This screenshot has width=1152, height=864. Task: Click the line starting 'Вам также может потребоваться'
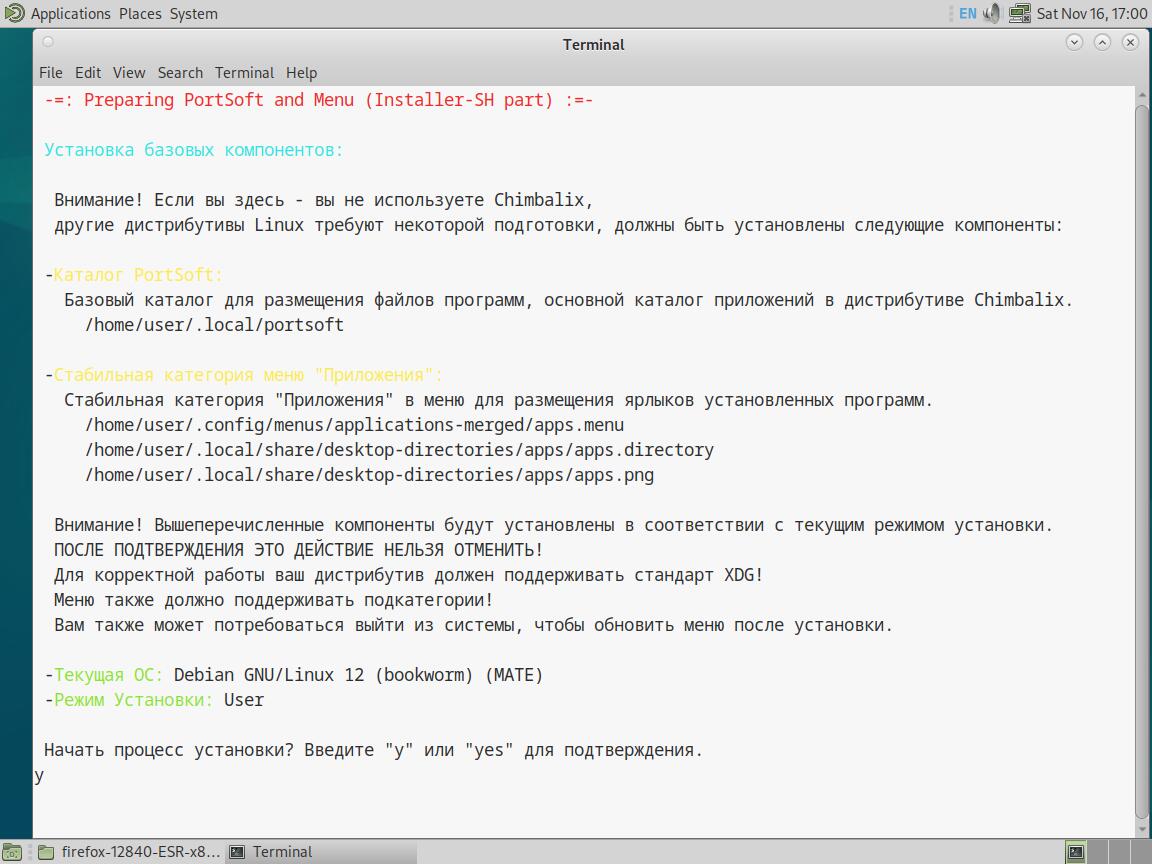coord(473,624)
